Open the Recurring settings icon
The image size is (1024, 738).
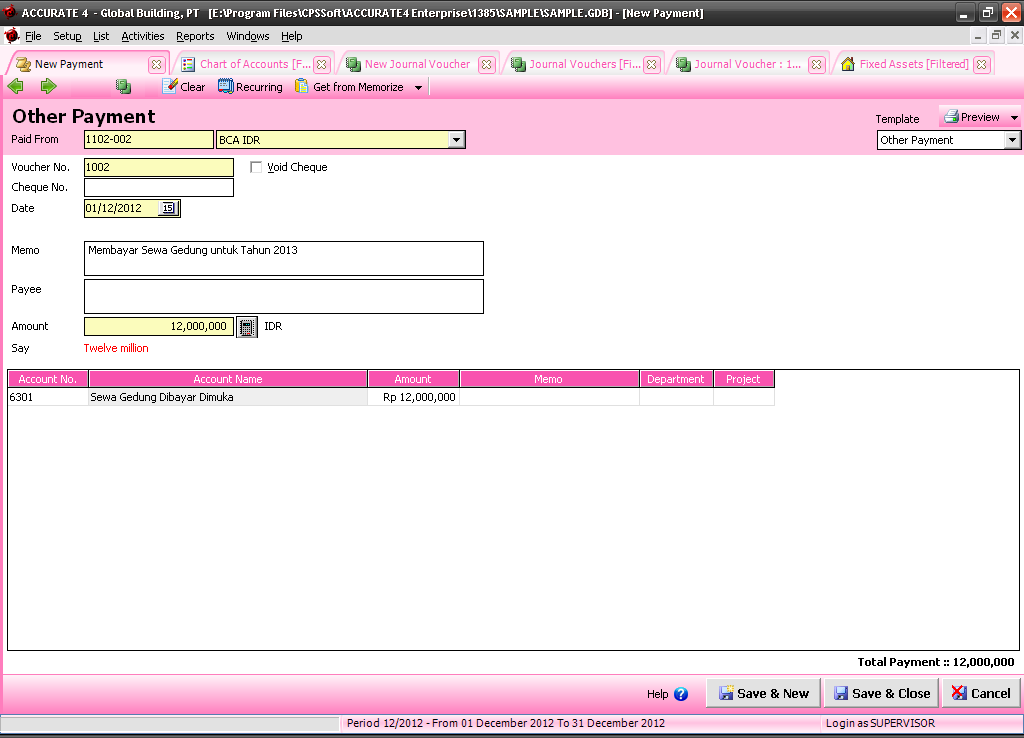pyautogui.click(x=226, y=87)
